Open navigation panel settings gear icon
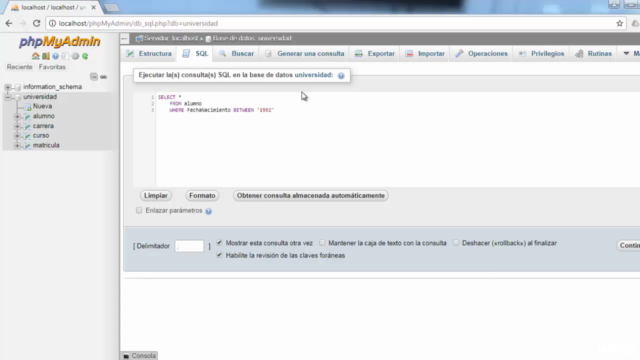This screenshot has height=360, width=640. click(x=75, y=56)
